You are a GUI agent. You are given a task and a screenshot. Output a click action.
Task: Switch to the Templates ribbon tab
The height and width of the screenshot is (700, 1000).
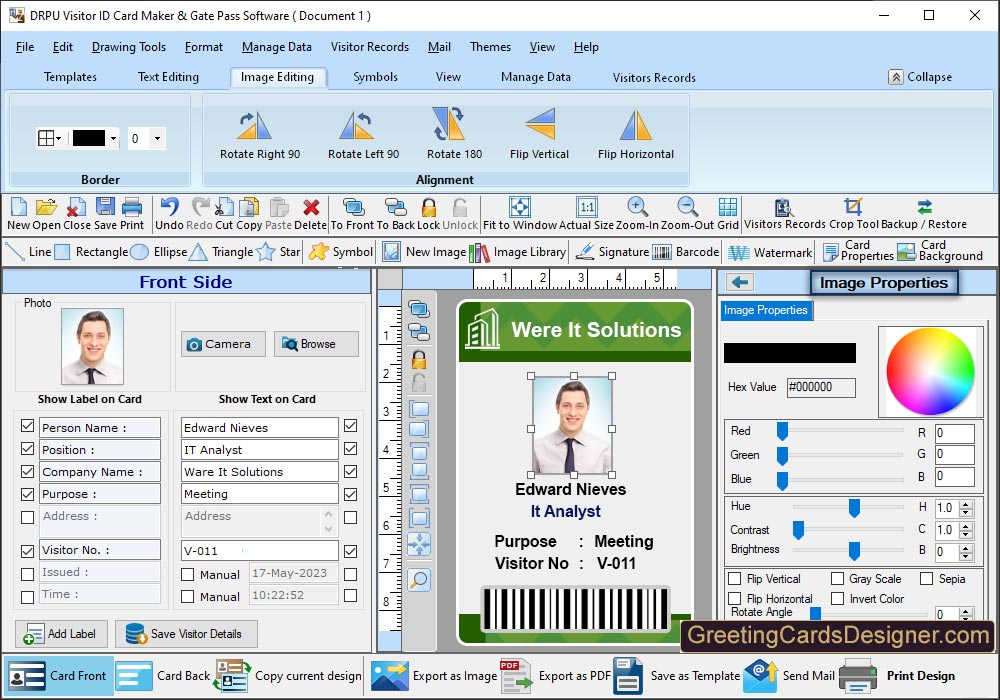(70, 77)
